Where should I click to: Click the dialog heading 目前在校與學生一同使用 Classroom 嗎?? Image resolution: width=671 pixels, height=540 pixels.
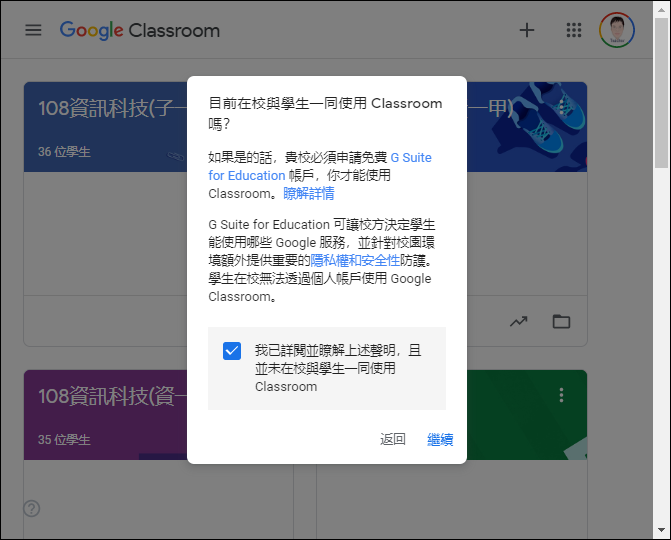coord(325,113)
